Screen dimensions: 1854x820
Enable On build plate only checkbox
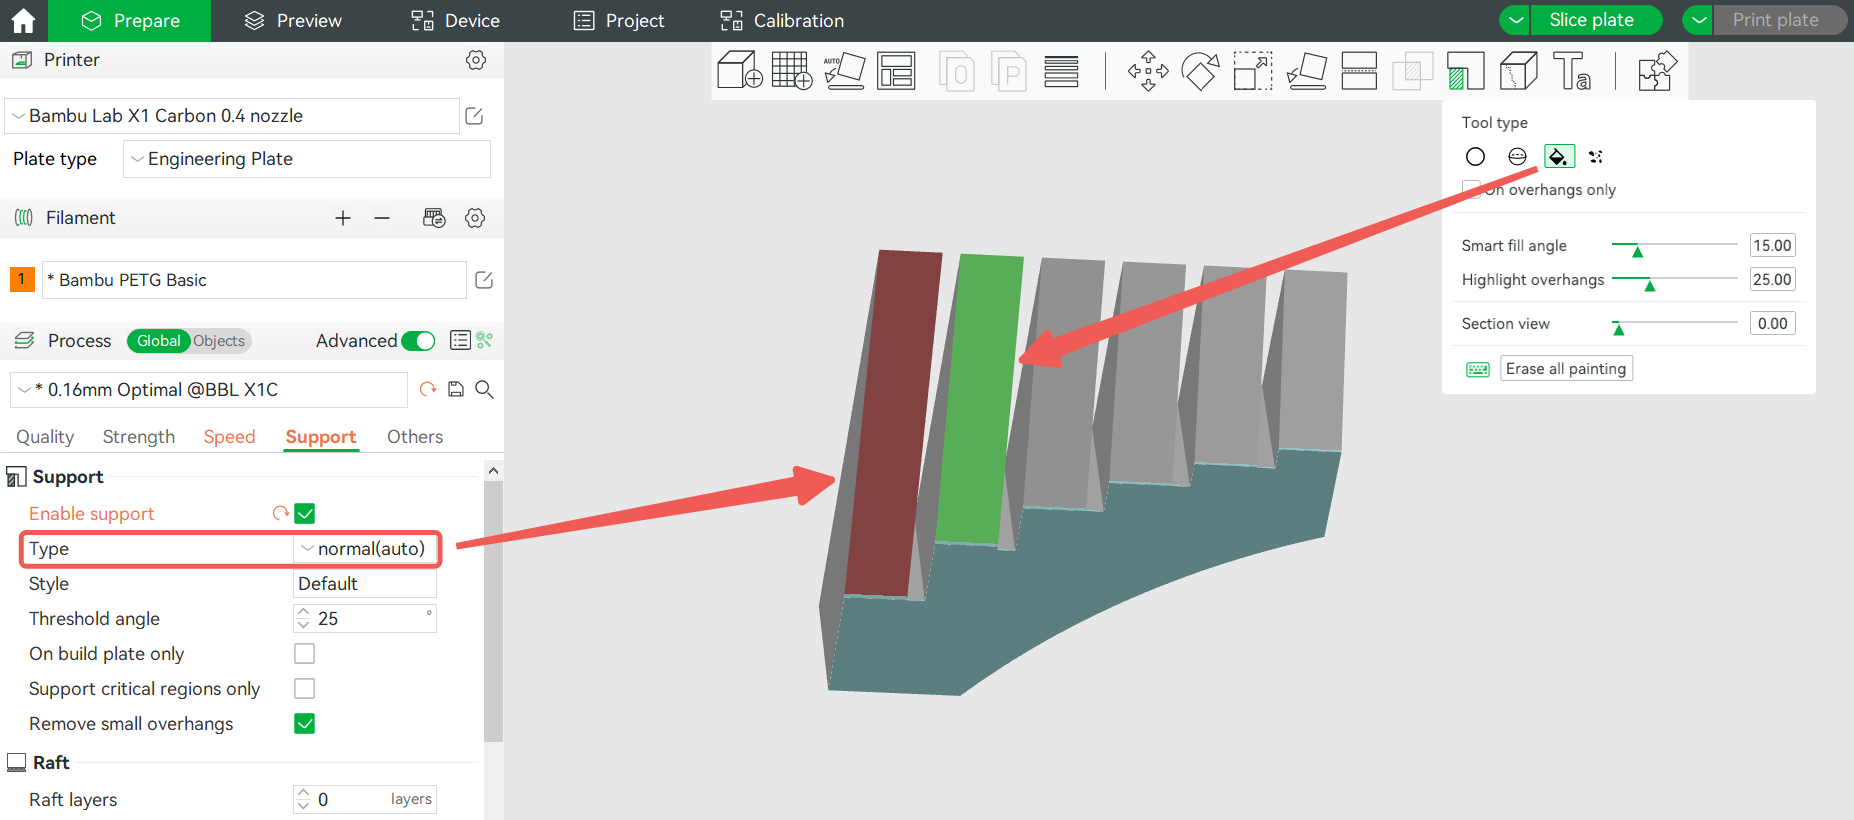point(305,653)
